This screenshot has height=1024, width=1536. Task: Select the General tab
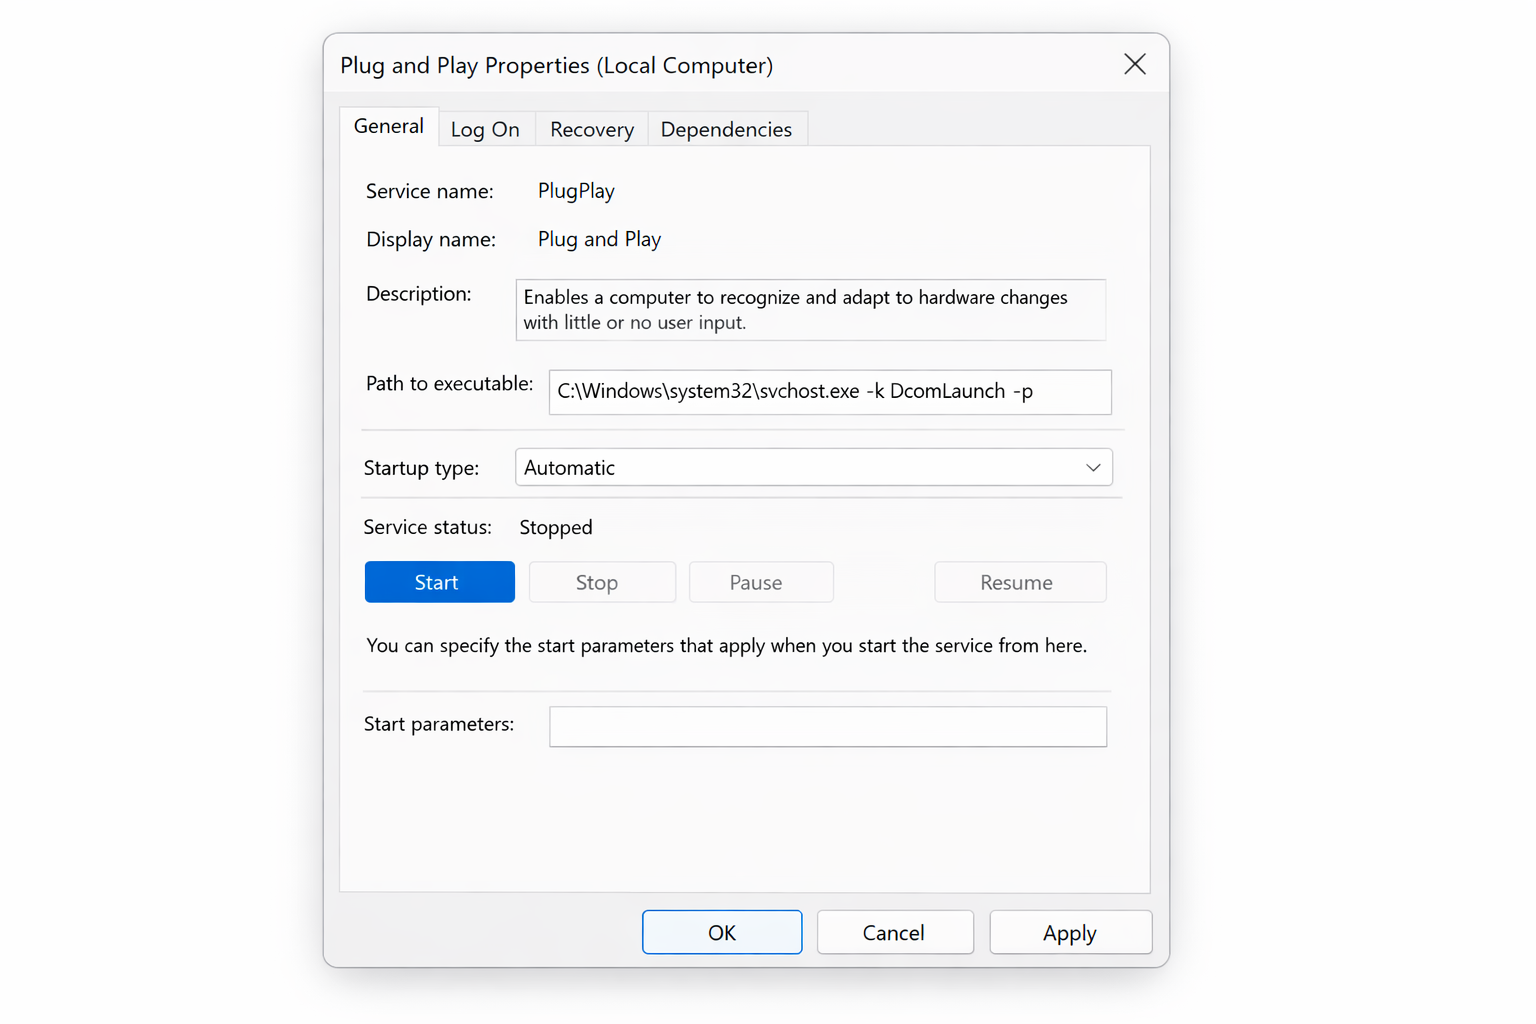pos(389,126)
